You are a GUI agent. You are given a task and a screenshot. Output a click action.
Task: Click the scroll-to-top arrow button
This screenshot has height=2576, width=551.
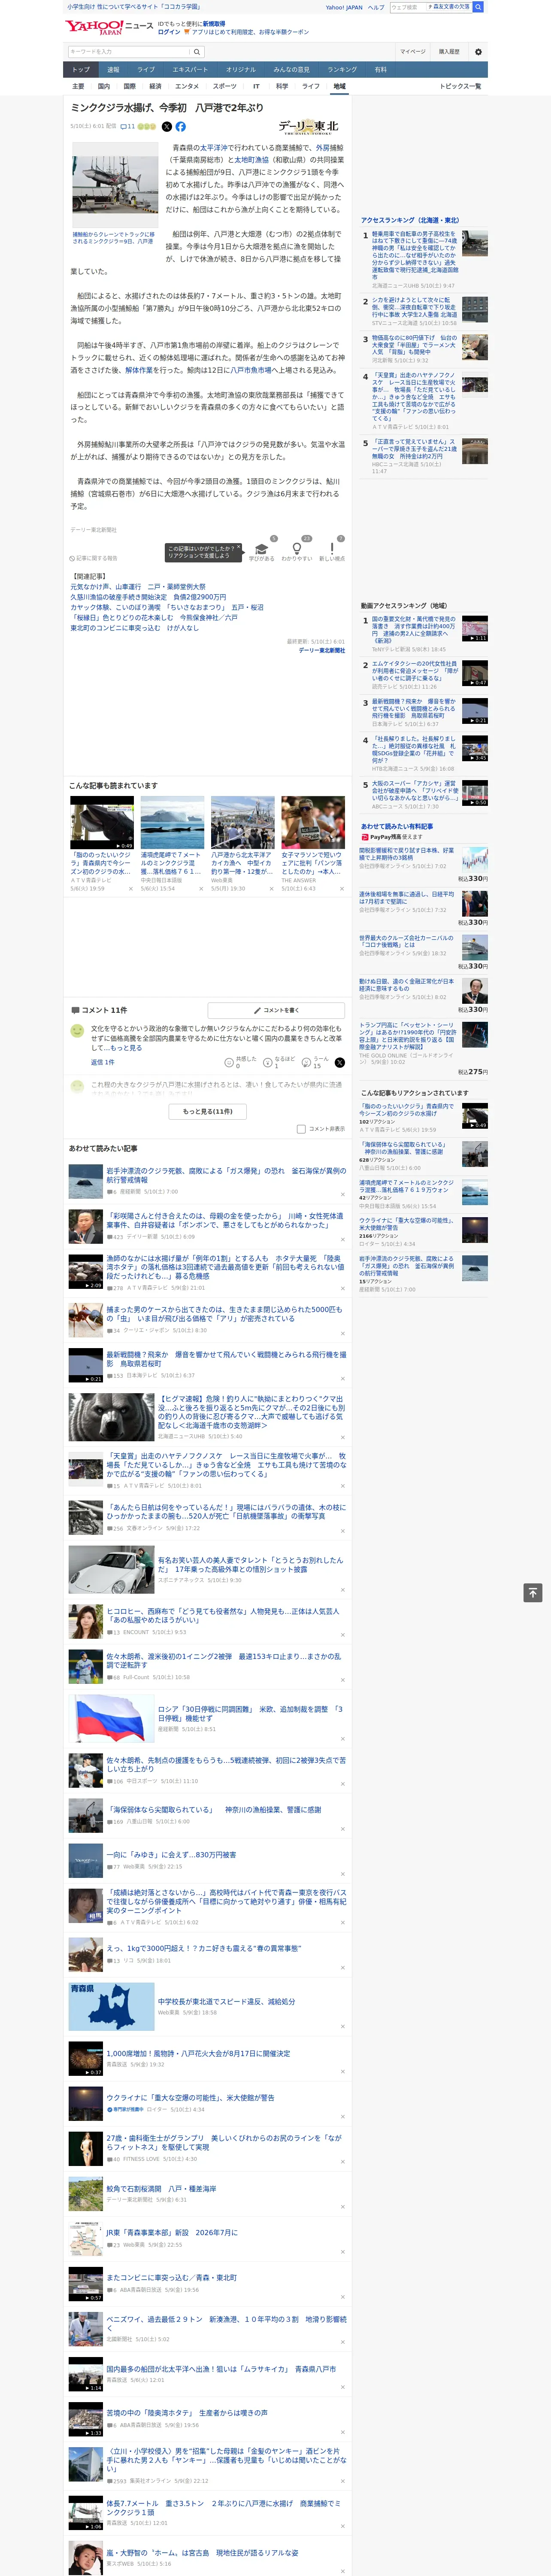(x=533, y=1593)
